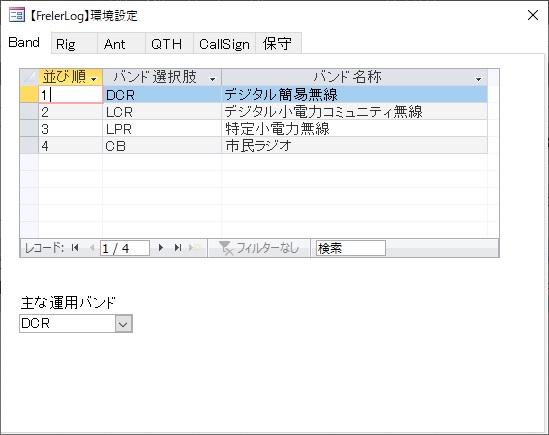Click the form icon in title bar

point(16,15)
